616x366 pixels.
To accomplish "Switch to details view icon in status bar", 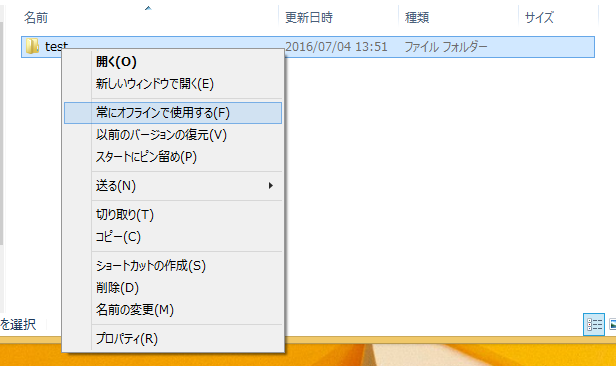I will point(594,324).
